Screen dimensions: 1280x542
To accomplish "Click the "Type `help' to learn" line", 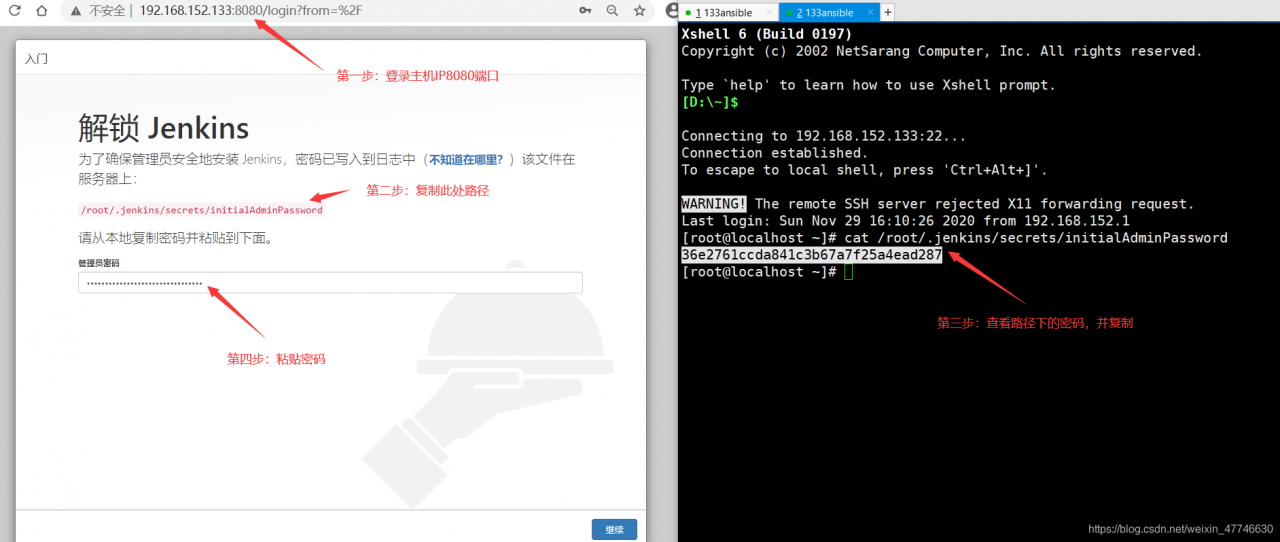I will (868, 85).
